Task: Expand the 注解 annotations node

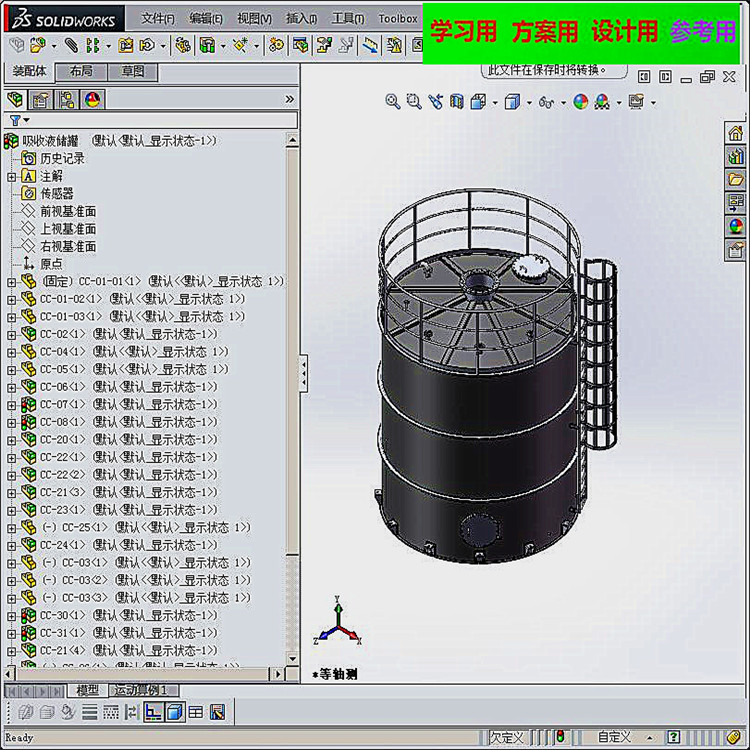Action: click(11, 177)
